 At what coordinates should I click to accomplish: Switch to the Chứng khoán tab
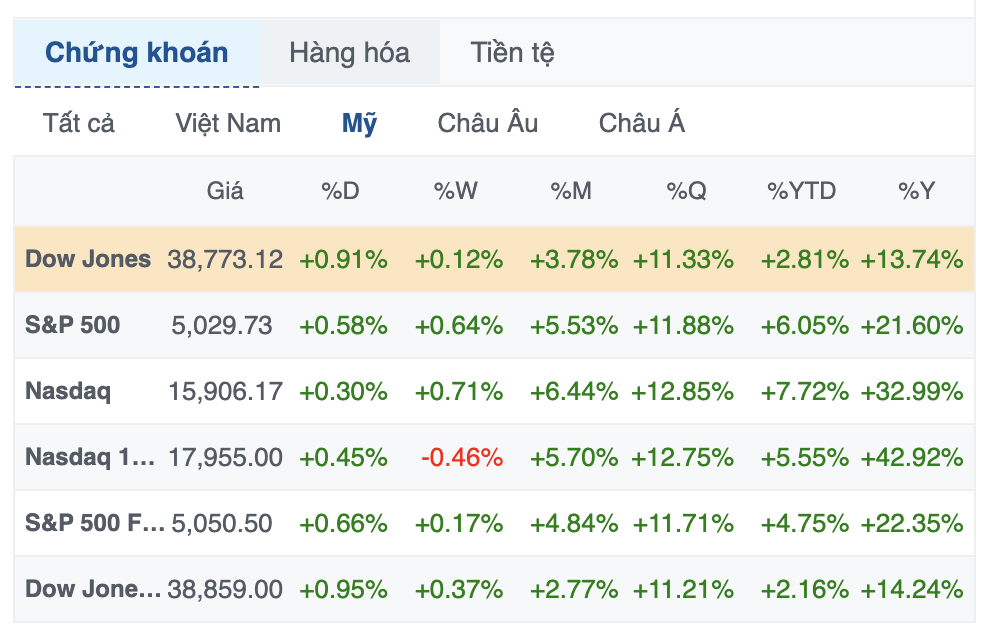[x=136, y=53]
